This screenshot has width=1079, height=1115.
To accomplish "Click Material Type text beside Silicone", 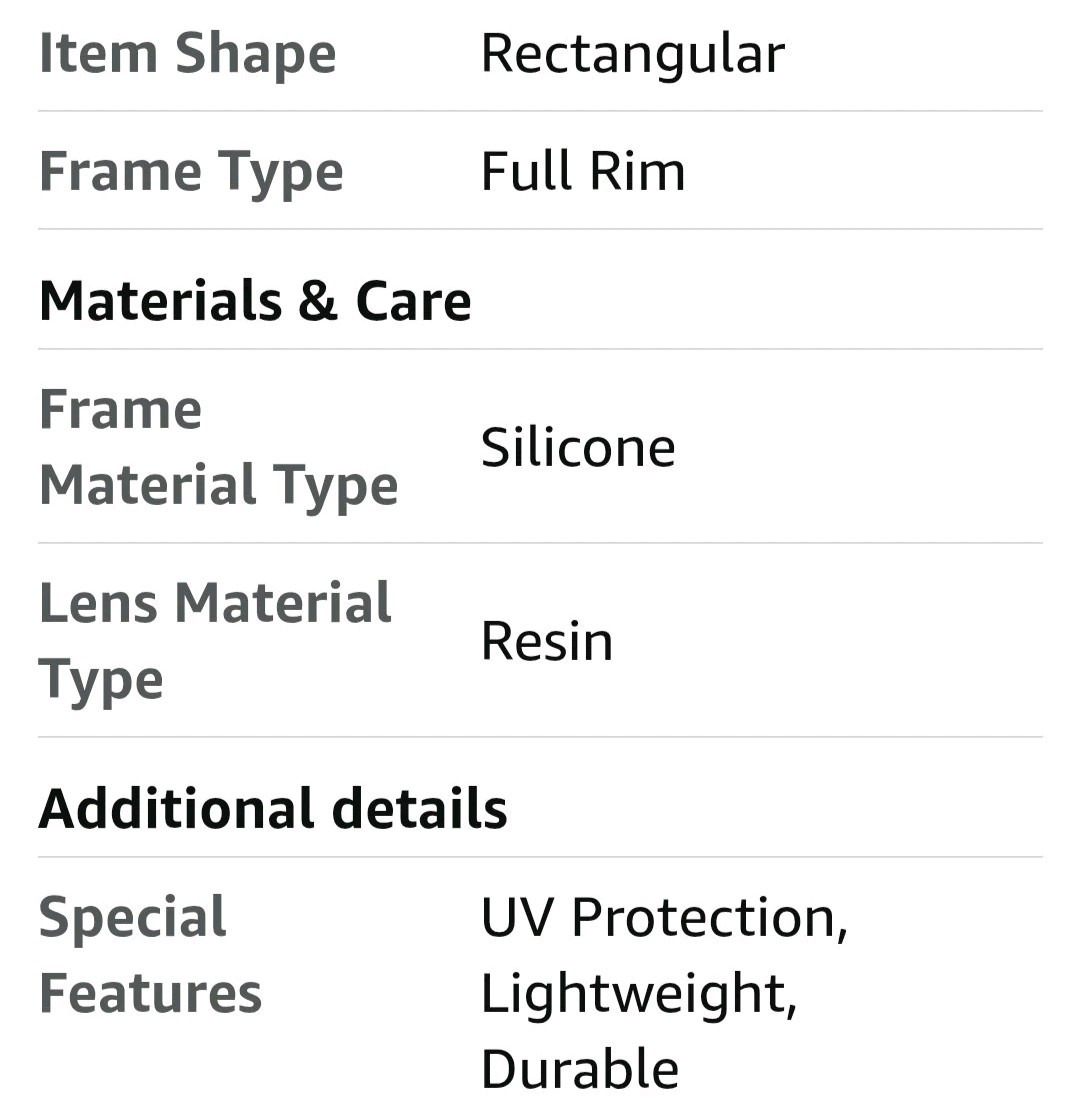I will [x=218, y=485].
